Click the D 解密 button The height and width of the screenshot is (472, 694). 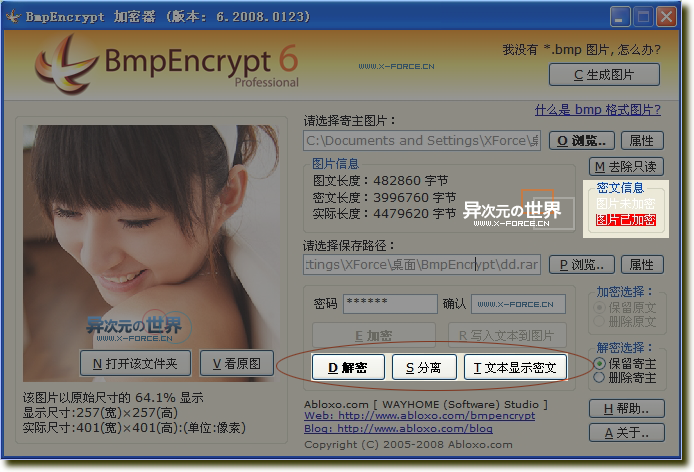(348, 367)
